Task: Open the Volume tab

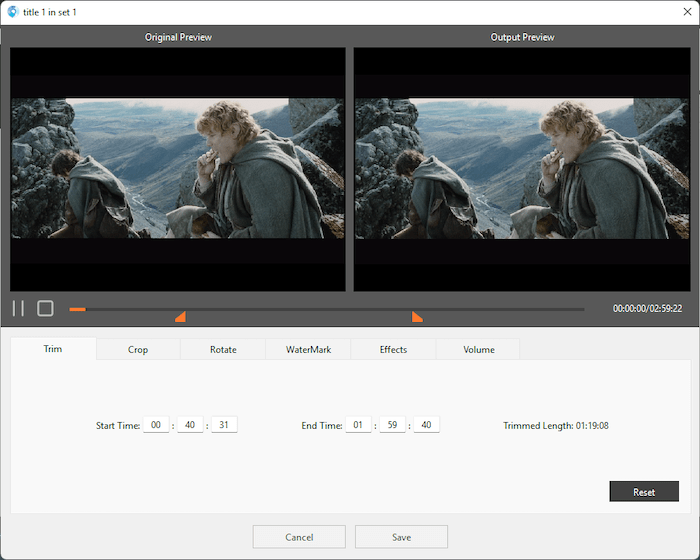Action: tap(478, 350)
